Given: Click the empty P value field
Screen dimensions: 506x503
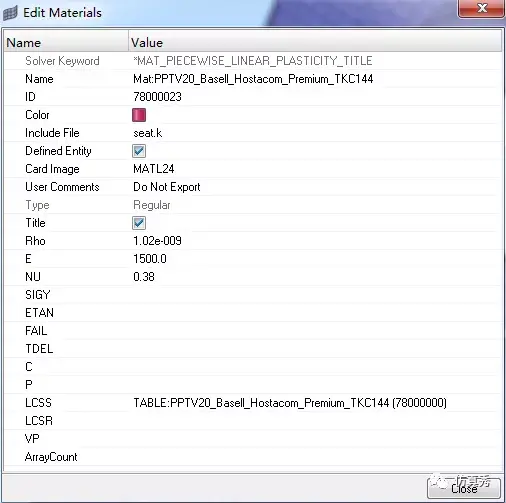Looking at the screenshot, I should point(315,385).
